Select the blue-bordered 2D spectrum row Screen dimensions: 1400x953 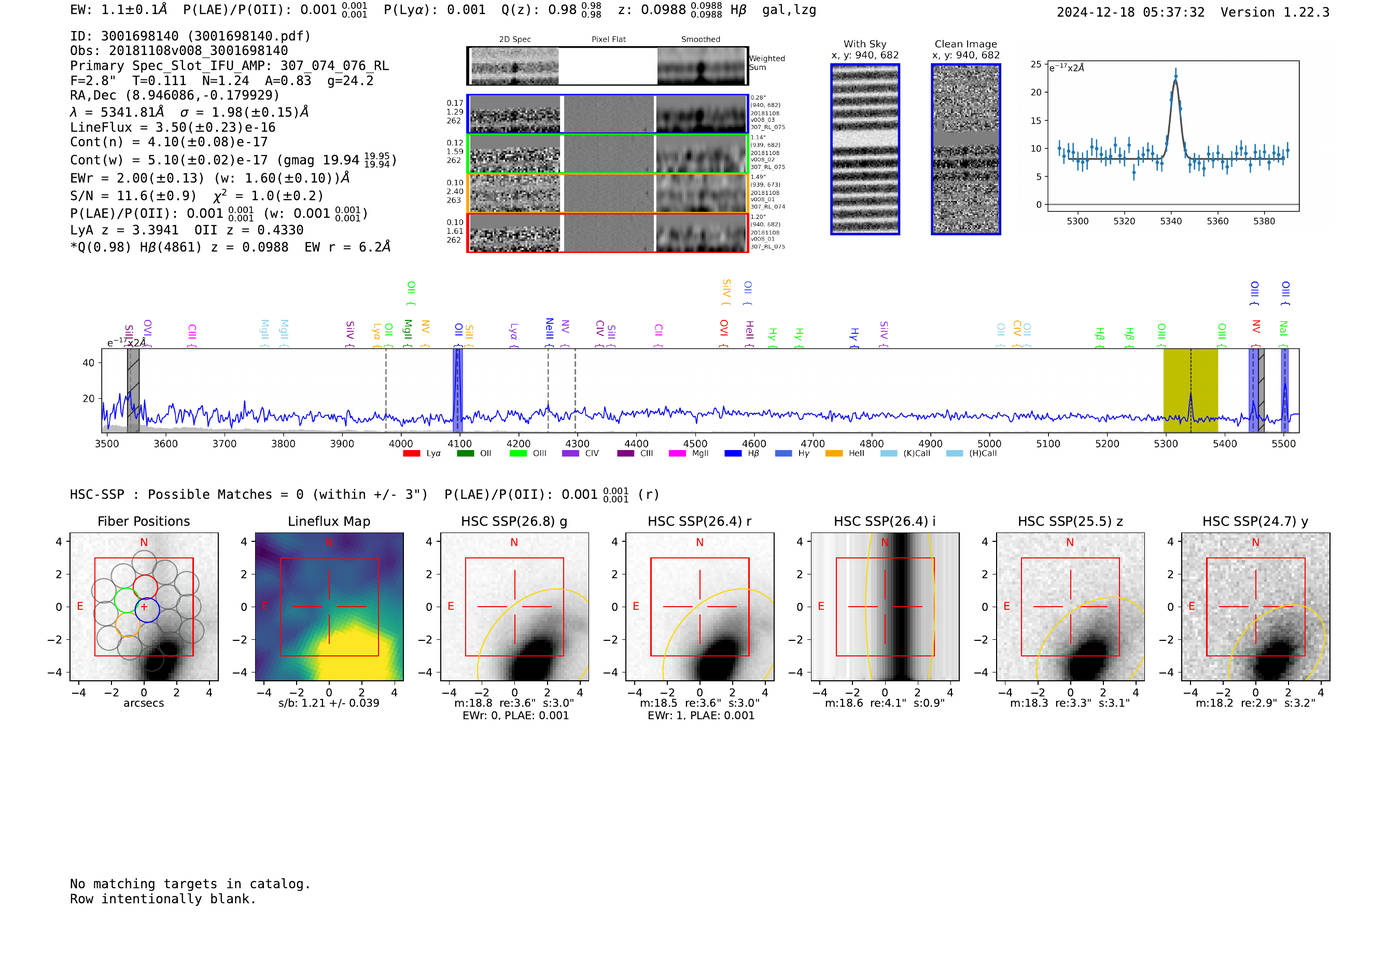point(608,114)
